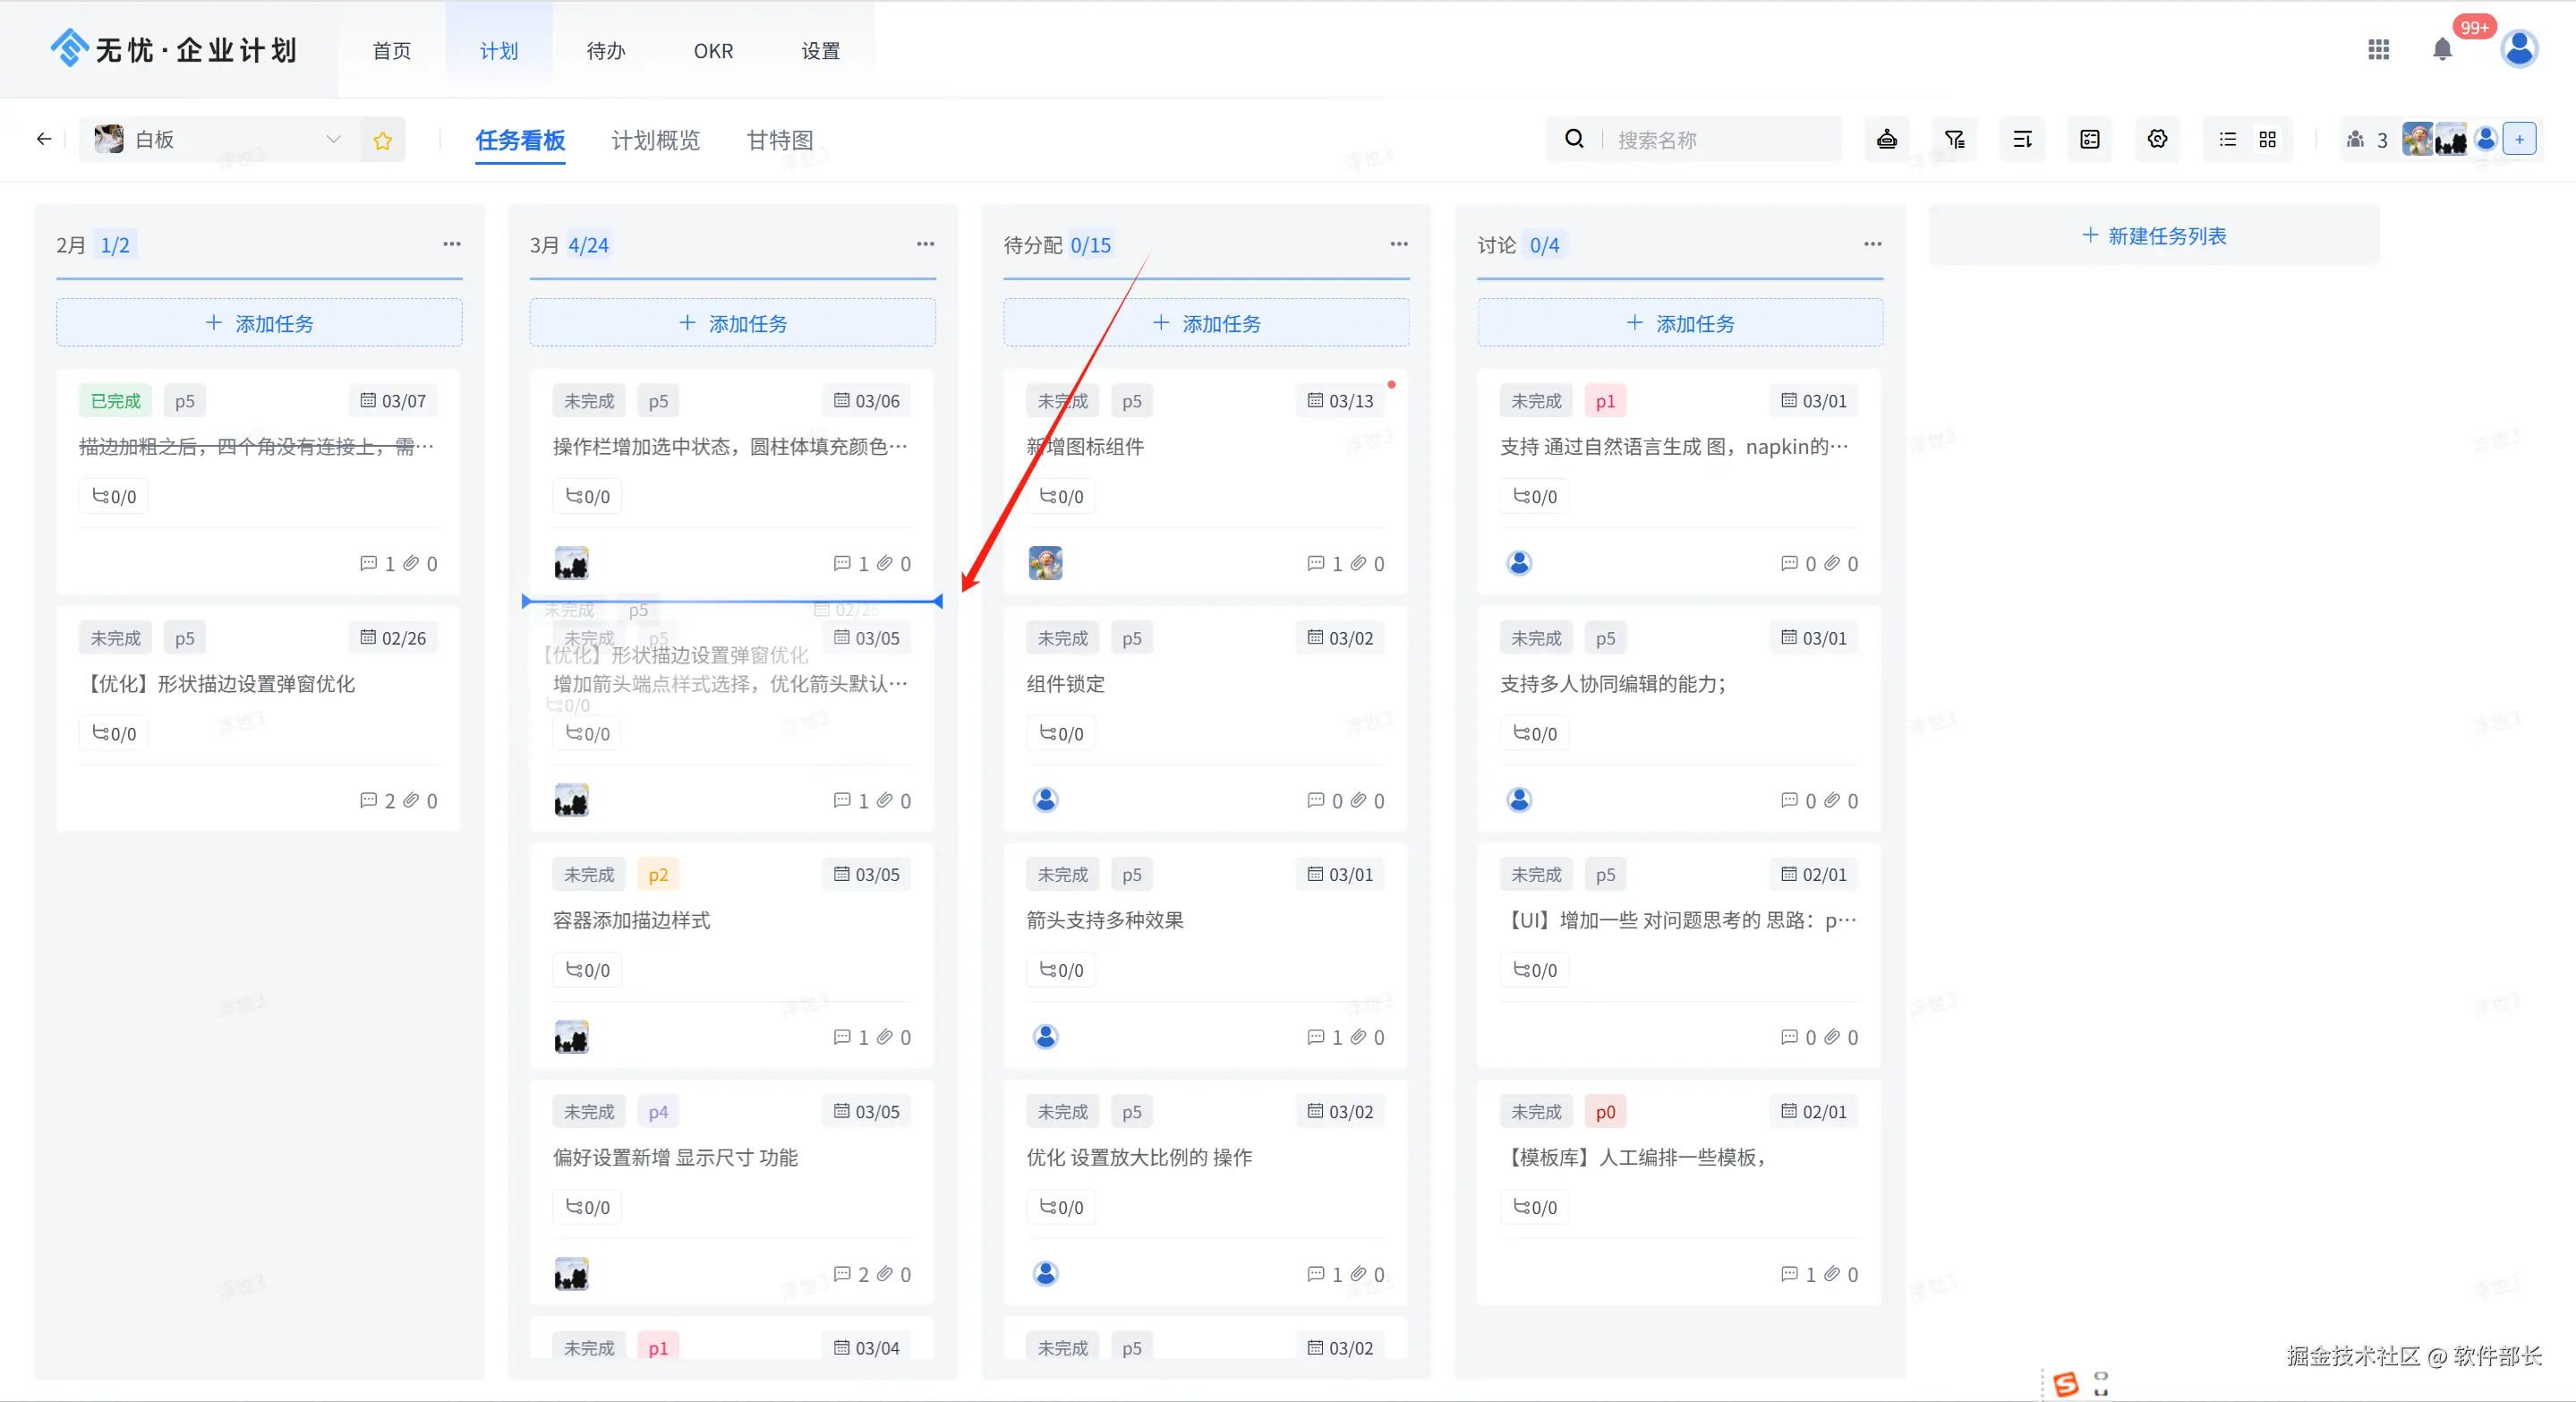
Task: Click the notification bell icon
Action: (2442, 49)
